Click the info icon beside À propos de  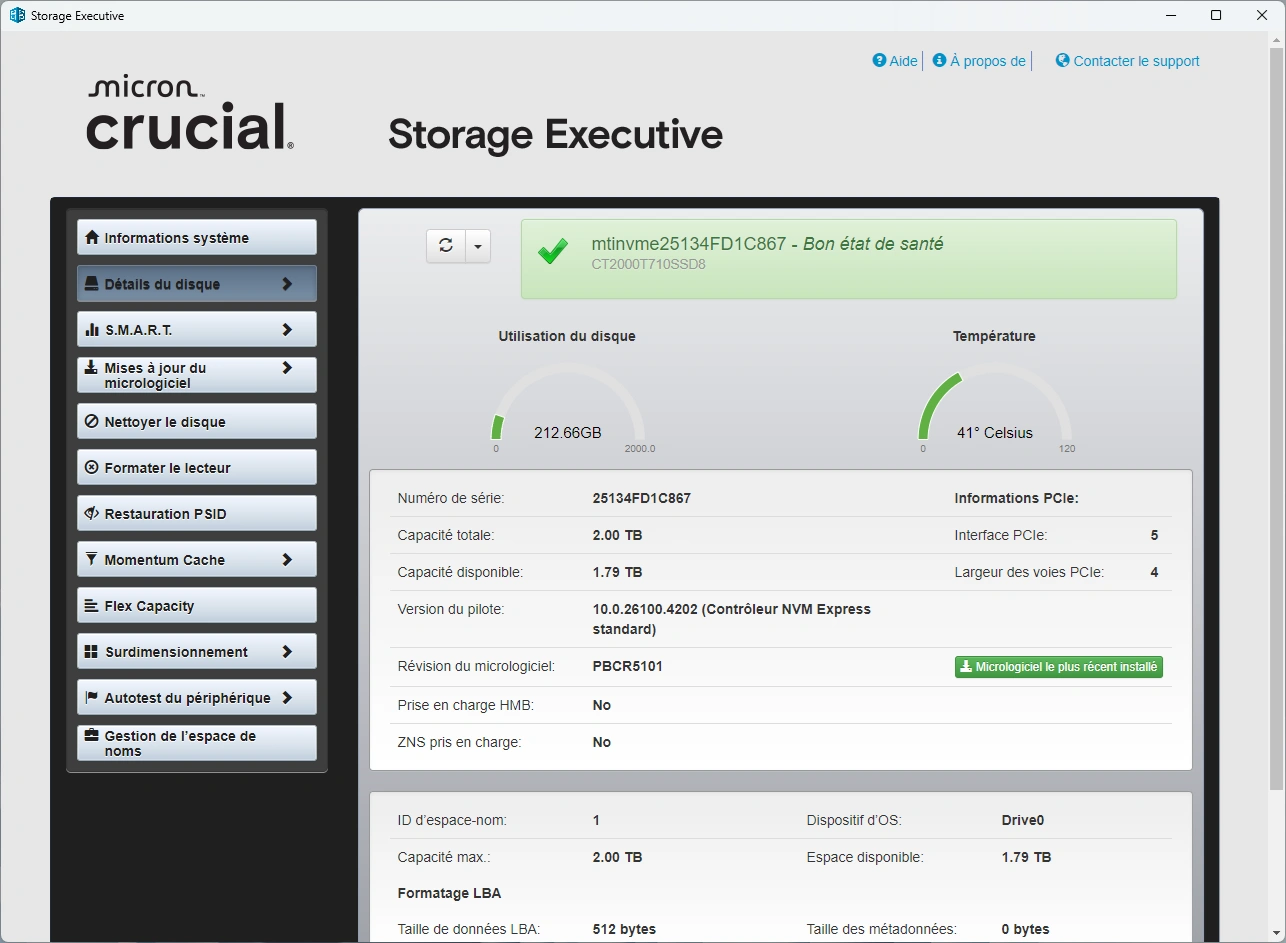tap(939, 60)
